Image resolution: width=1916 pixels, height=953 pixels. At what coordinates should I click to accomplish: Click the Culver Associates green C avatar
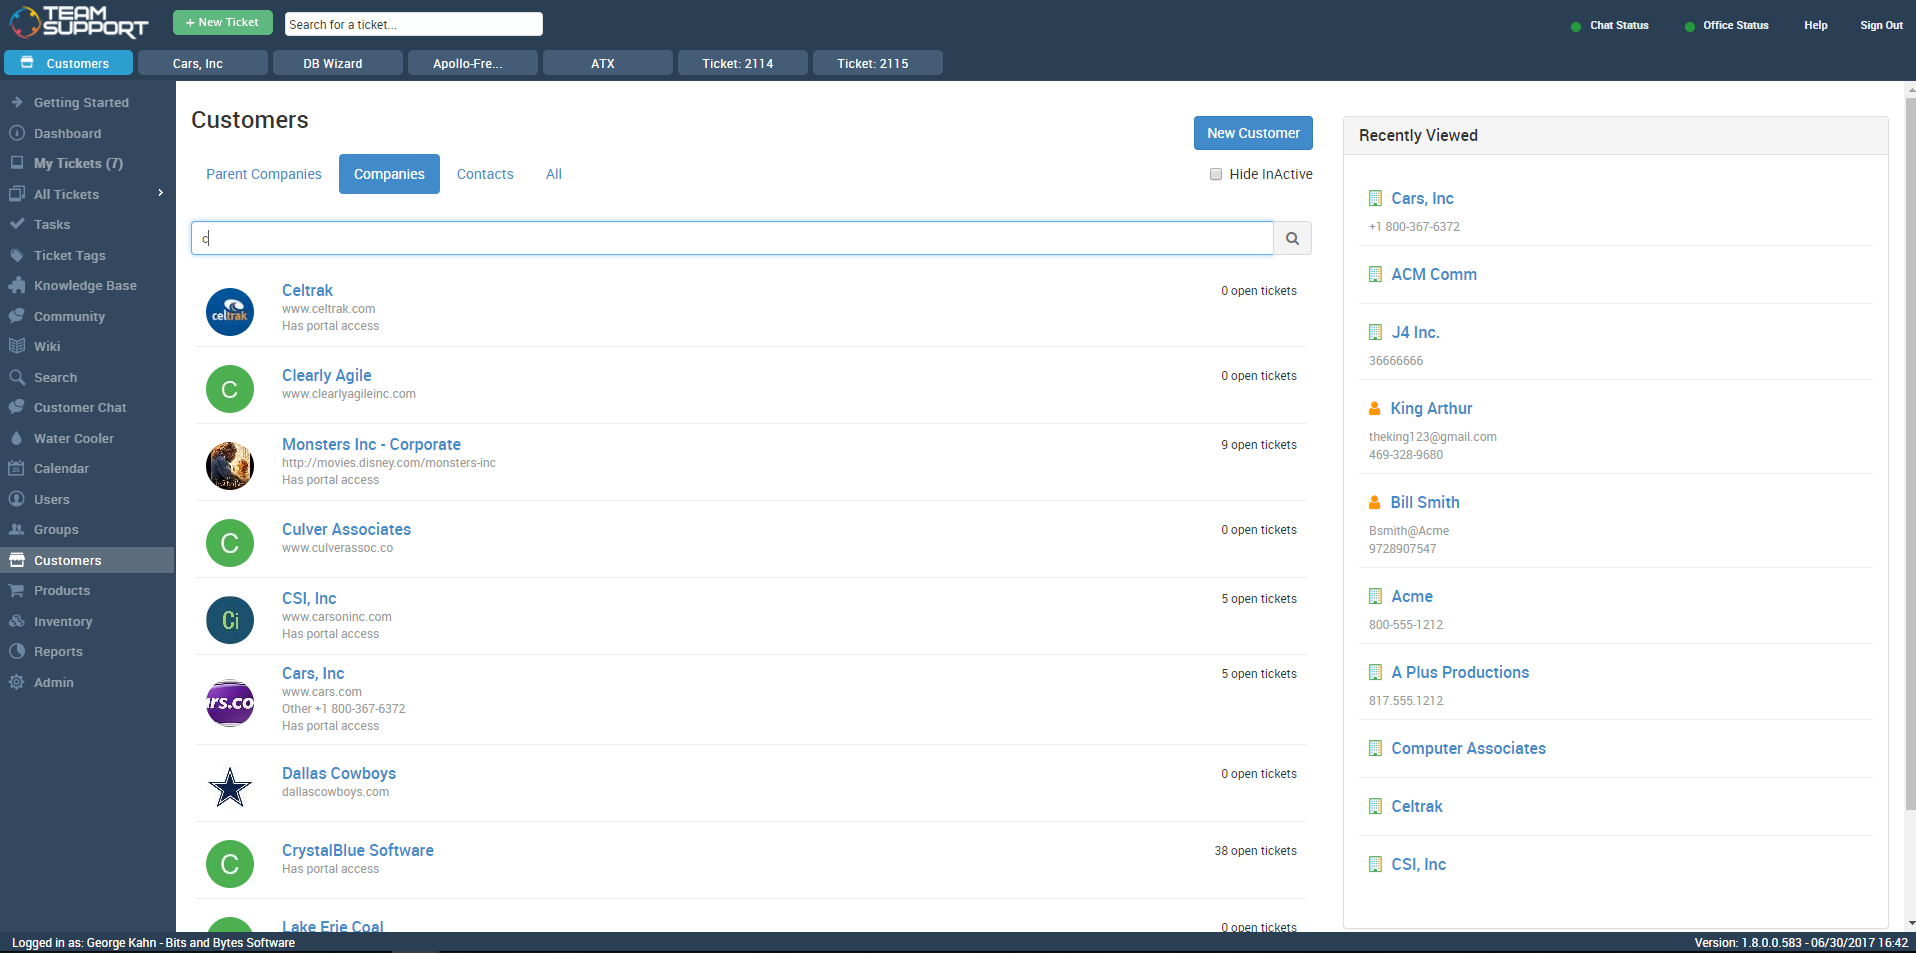230,543
